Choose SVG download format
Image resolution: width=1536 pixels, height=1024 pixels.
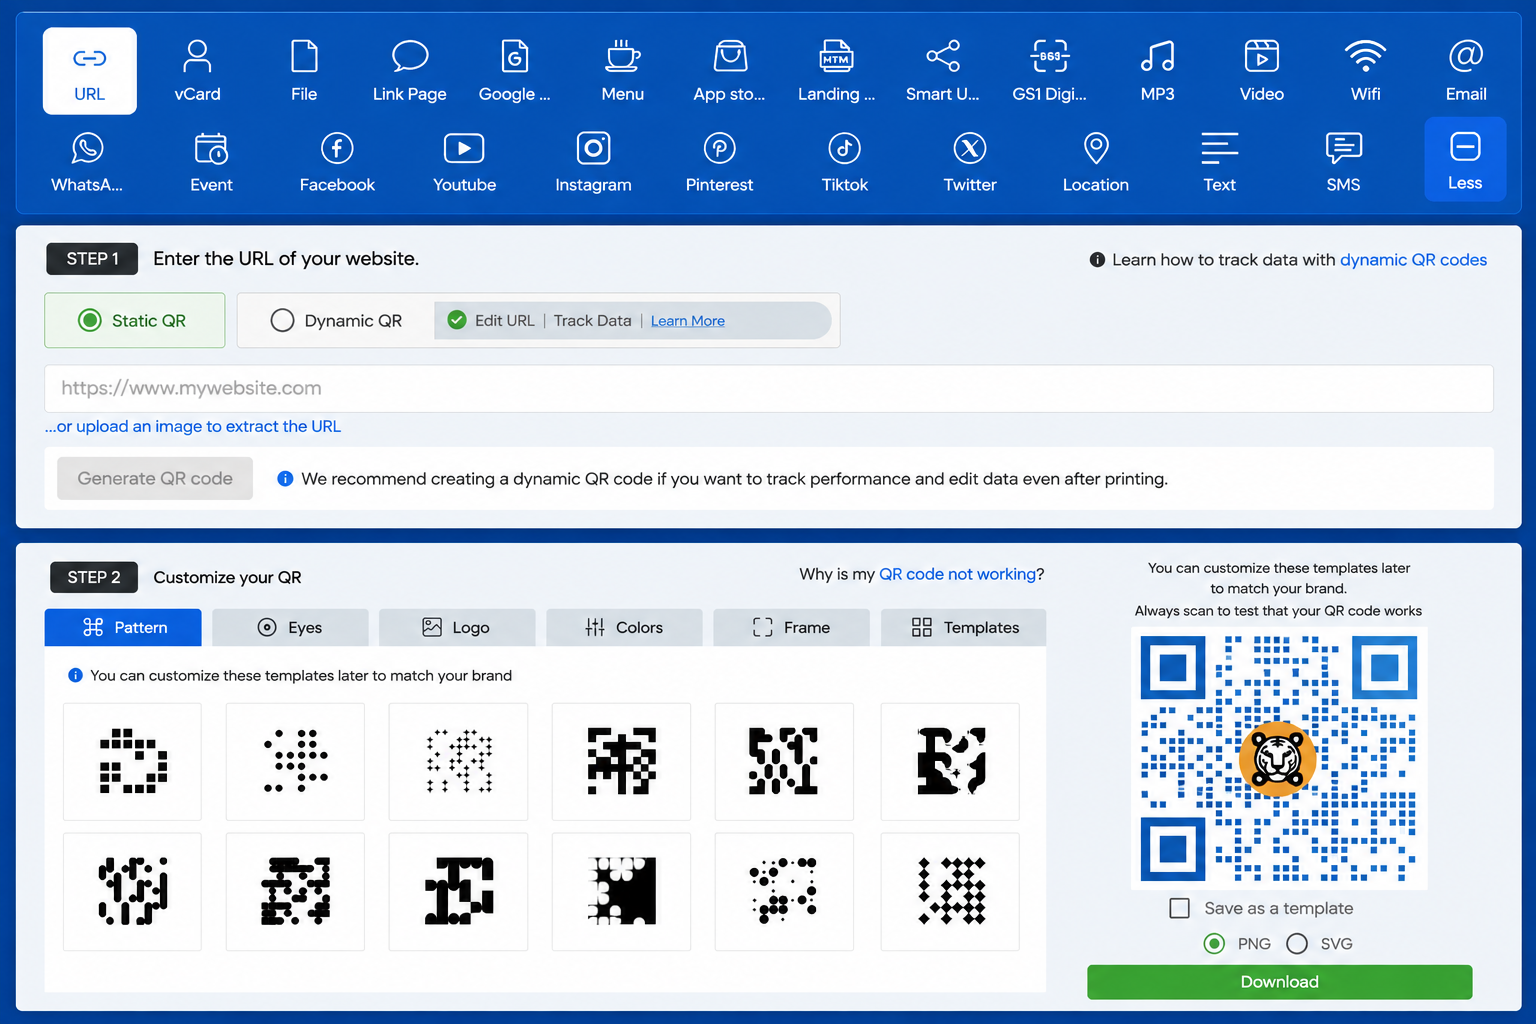coord(1297,944)
